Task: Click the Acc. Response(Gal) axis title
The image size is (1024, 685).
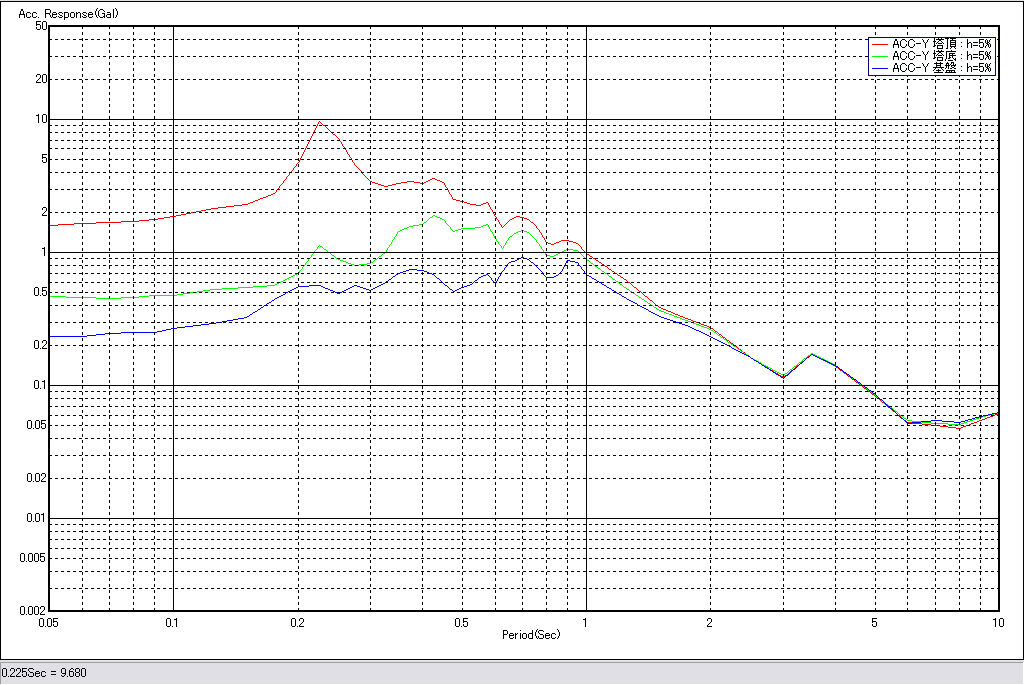Action: click(60, 13)
